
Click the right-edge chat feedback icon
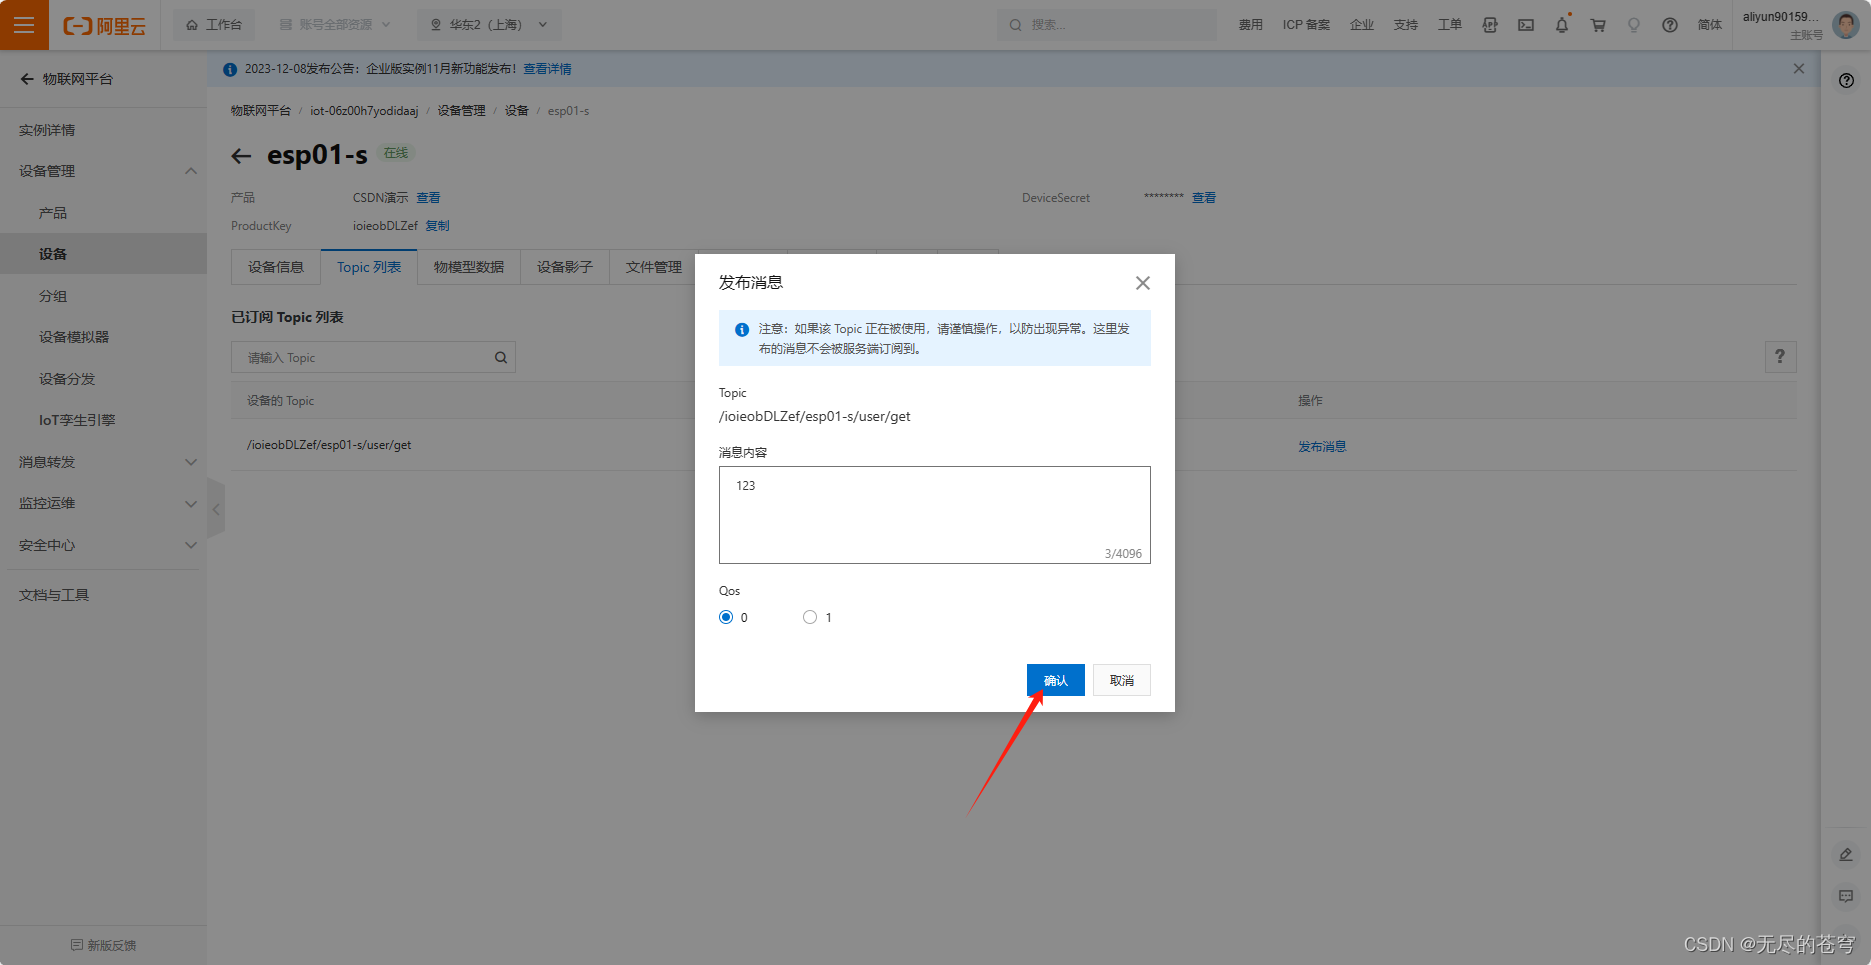pyautogui.click(x=1846, y=897)
